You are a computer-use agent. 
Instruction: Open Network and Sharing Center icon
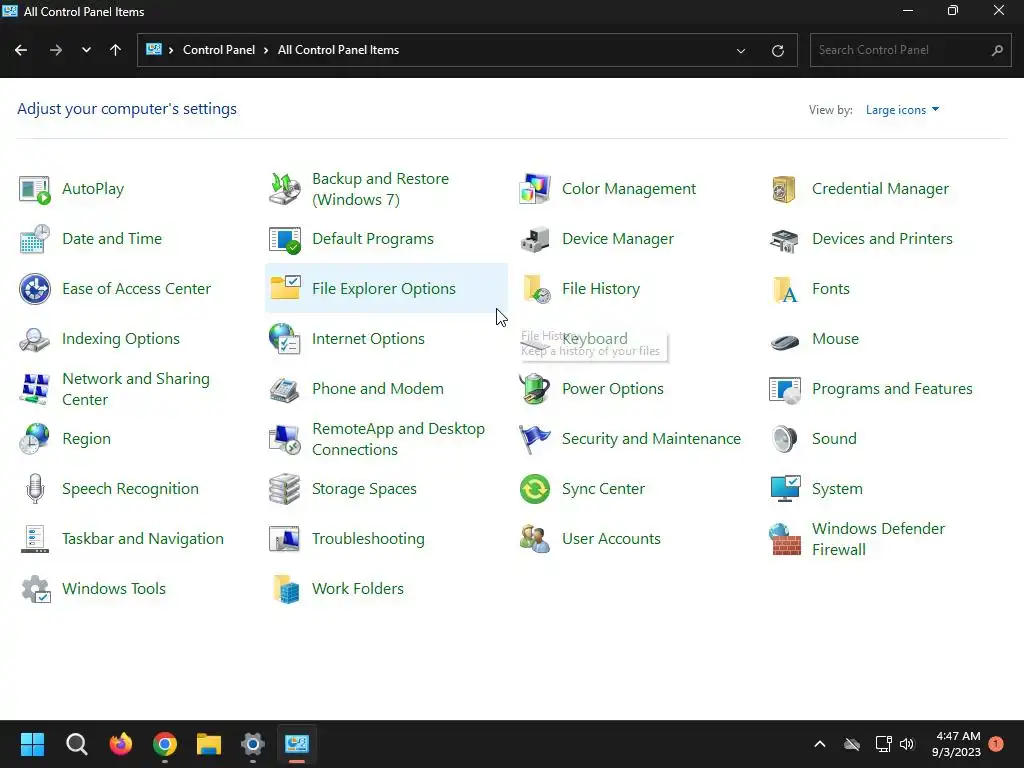click(35, 389)
